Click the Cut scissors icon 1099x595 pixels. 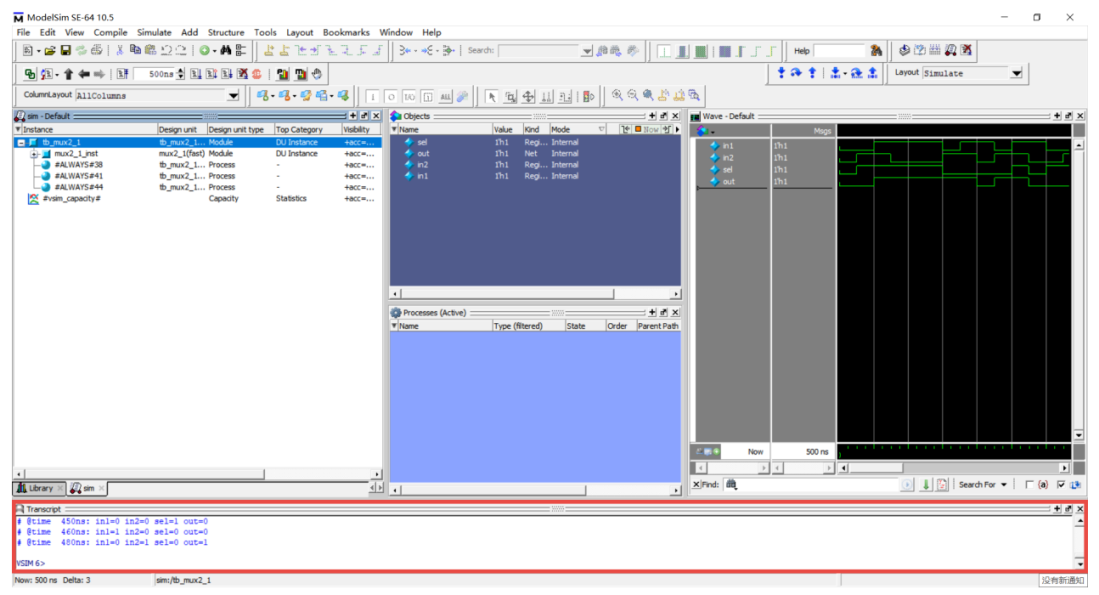(x=120, y=50)
